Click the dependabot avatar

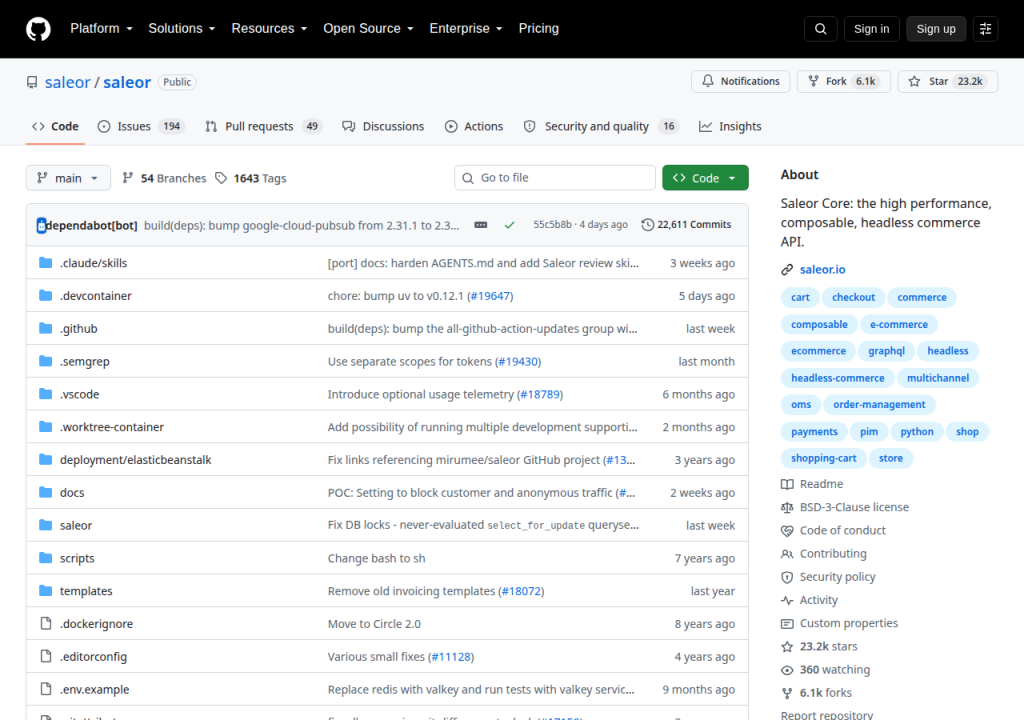click(x=41, y=225)
